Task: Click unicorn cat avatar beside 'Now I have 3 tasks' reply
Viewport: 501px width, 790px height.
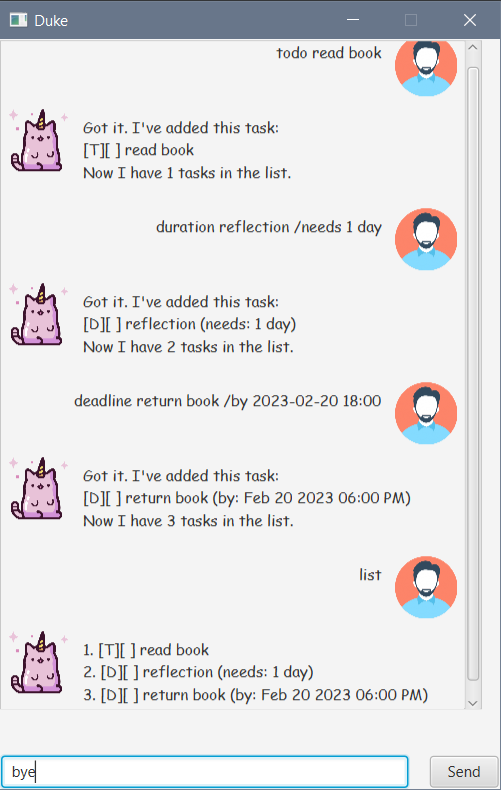Action: pyautogui.click(x=38, y=489)
